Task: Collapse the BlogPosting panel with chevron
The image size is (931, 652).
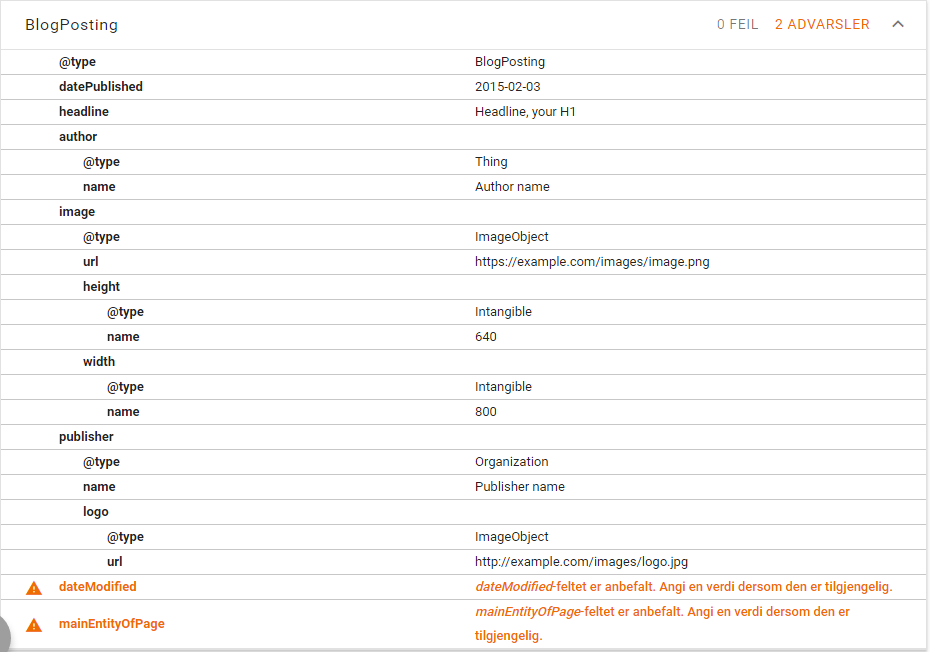Action: coord(897,25)
